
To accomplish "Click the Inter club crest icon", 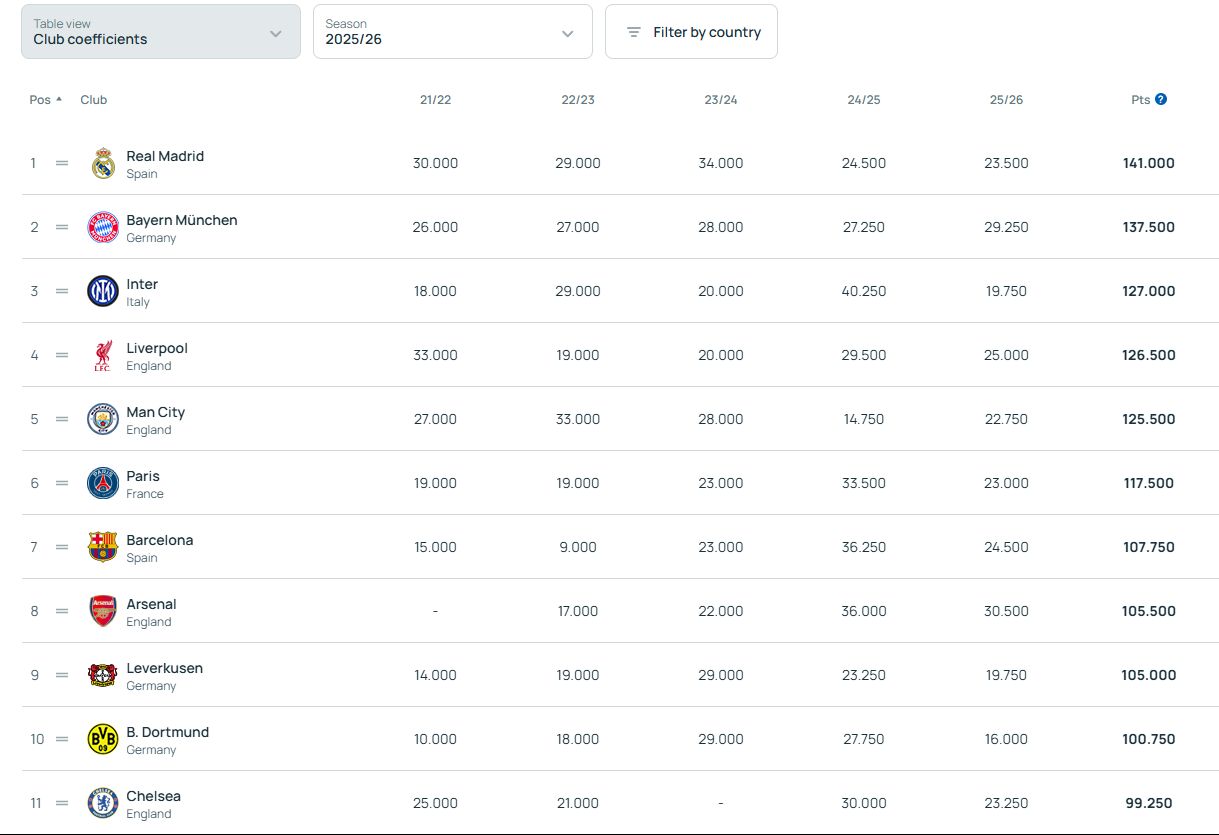I will point(103,291).
